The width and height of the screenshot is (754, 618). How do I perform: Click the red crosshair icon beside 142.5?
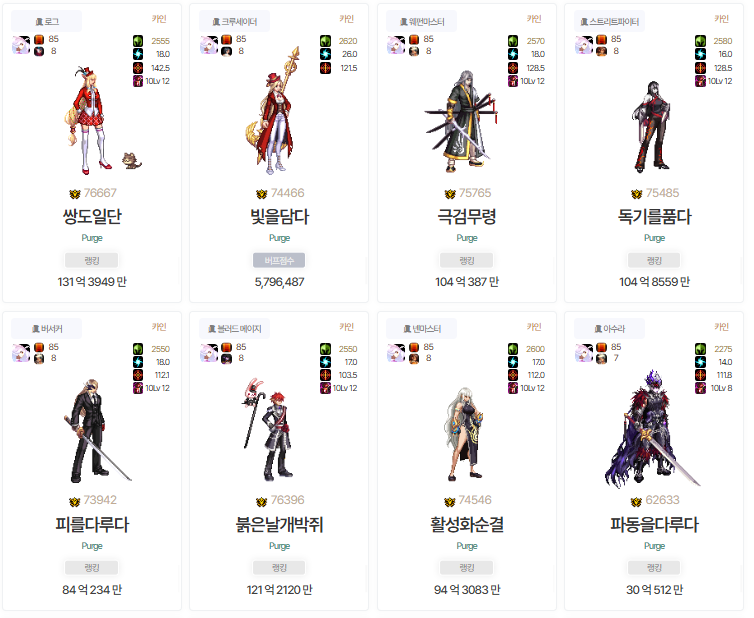(x=138, y=68)
